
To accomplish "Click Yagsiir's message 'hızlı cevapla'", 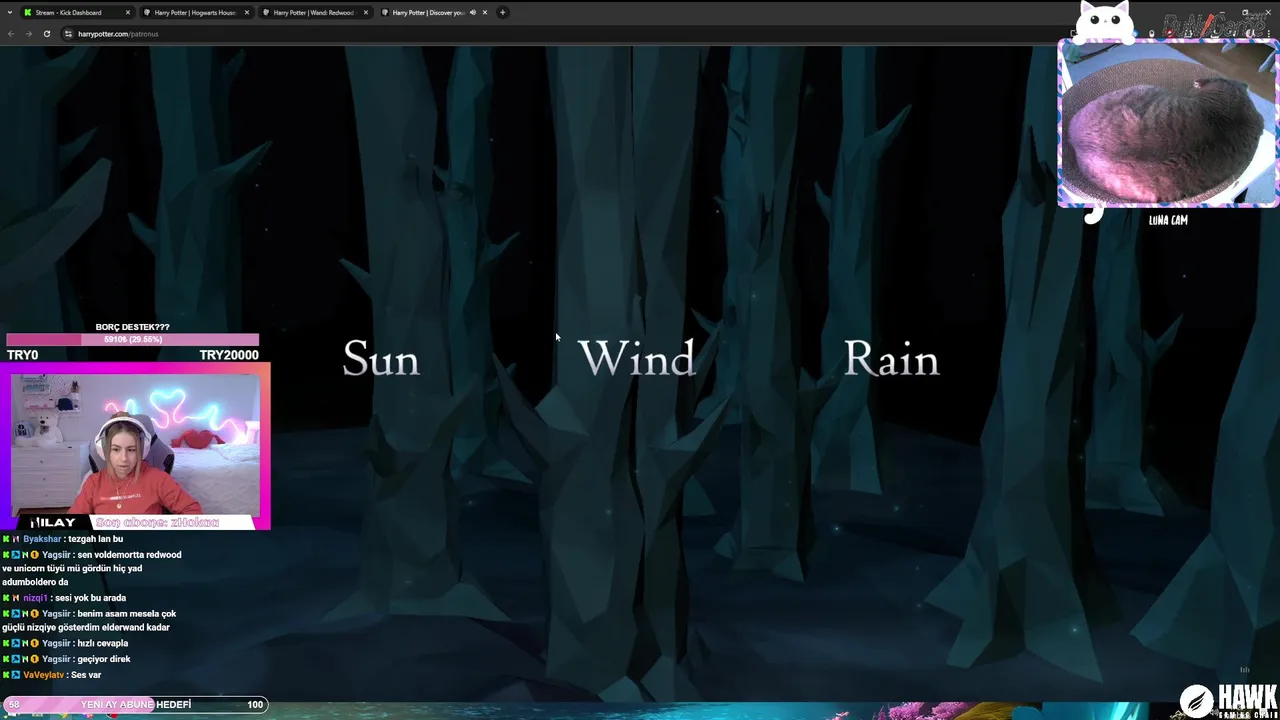I will pyautogui.click(x=103, y=643).
